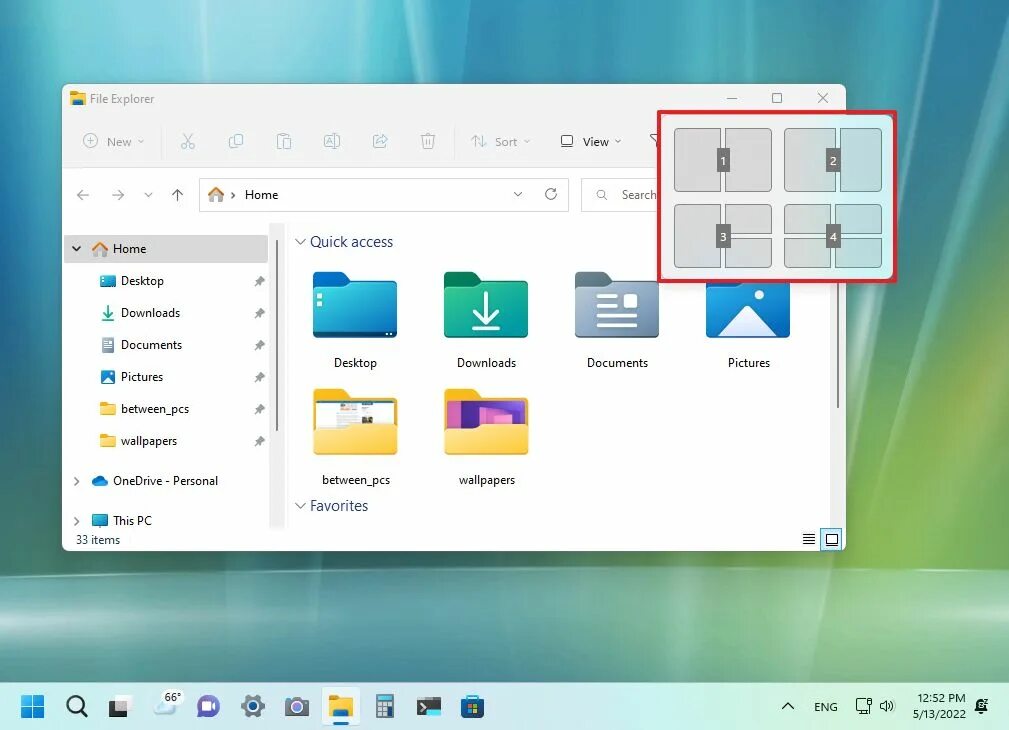Unpin Pictures from the sidebar
The image size is (1009, 730).
click(259, 377)
